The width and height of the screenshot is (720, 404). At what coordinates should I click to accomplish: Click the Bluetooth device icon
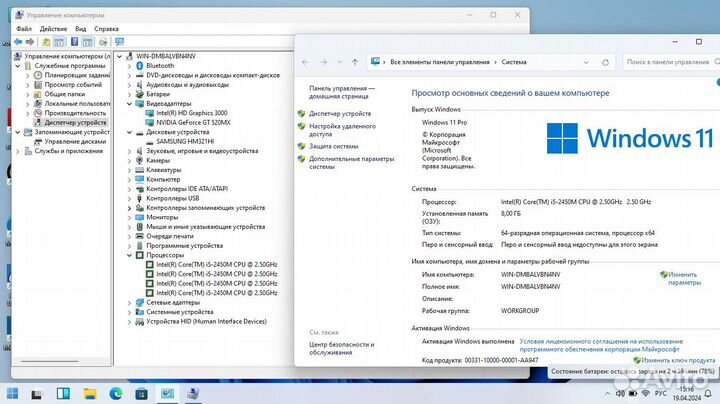[140, 66]
